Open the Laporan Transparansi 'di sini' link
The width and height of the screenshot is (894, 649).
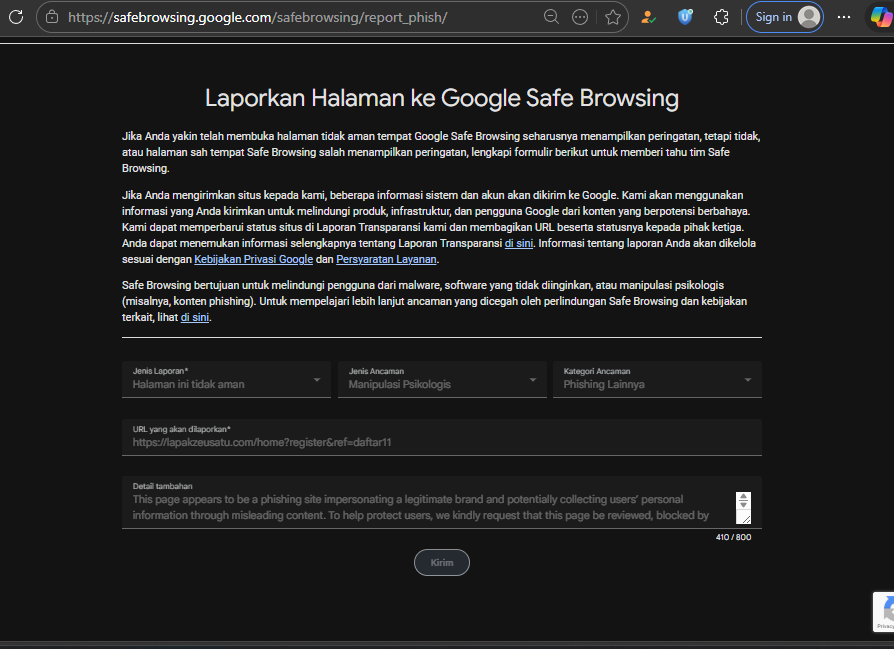pyautogui.click(x=519, y=243)
